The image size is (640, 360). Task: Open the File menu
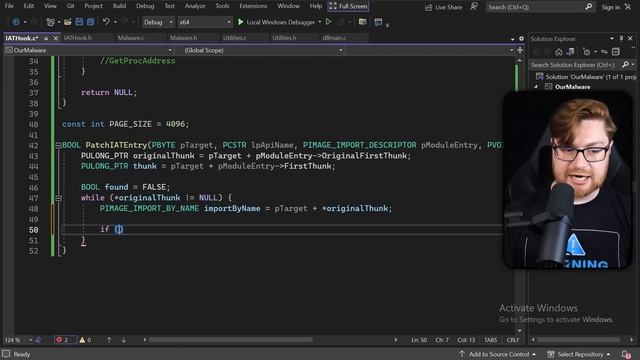[x=9, y=6]
